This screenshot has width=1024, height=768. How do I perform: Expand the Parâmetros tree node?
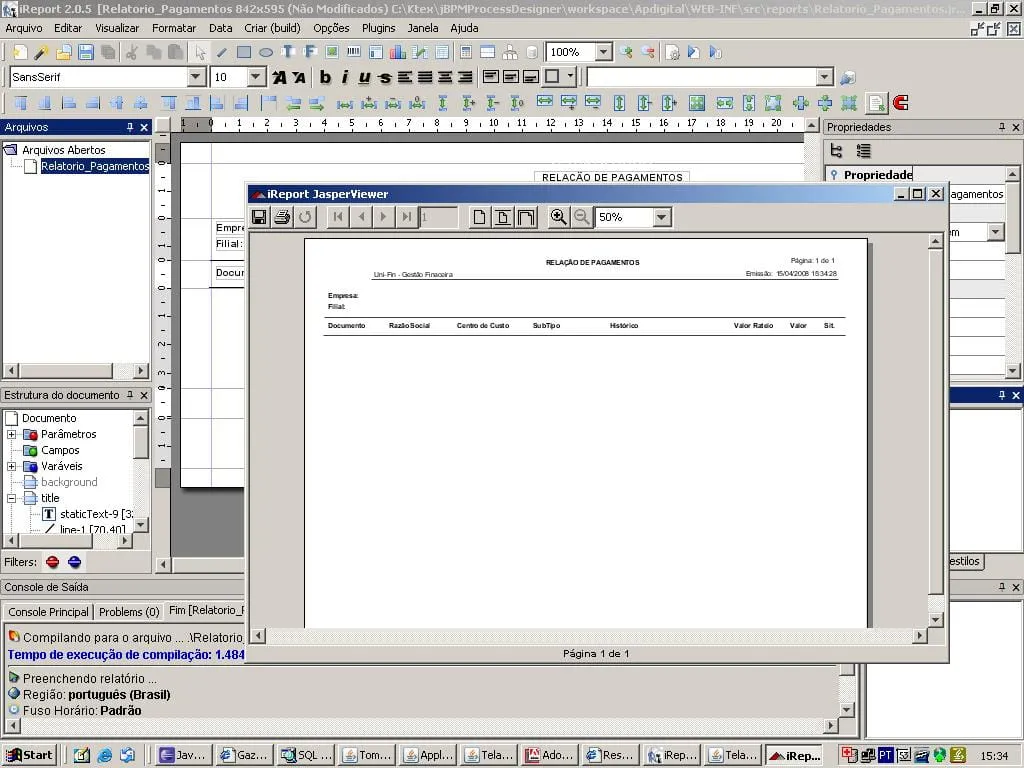(x=12, y=435)
